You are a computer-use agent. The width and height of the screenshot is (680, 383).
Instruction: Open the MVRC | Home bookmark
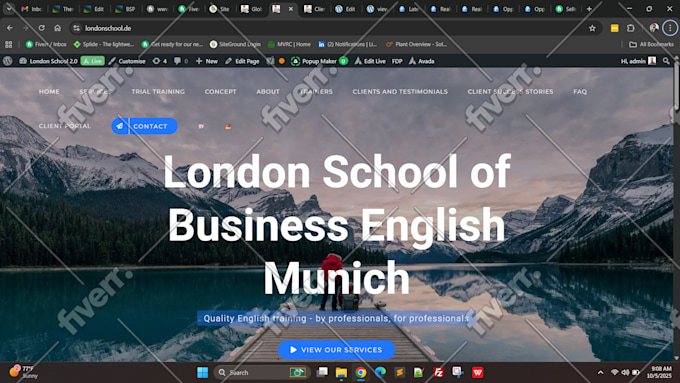point(289,44)
